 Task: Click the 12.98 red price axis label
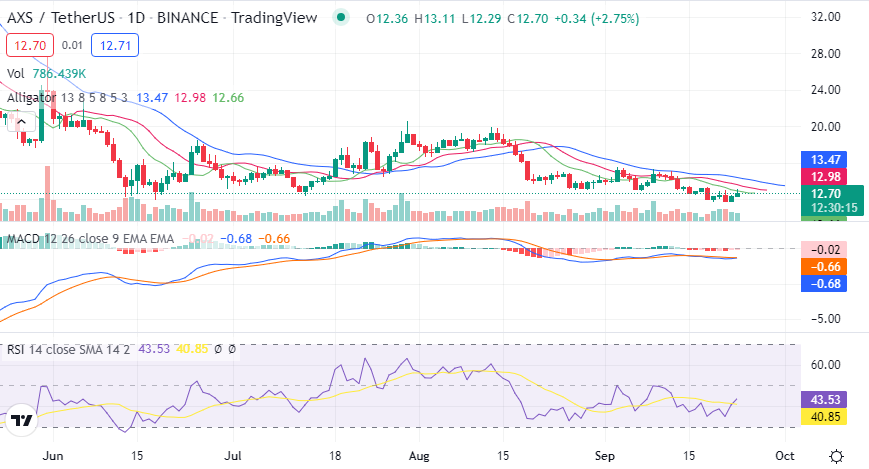825,177
